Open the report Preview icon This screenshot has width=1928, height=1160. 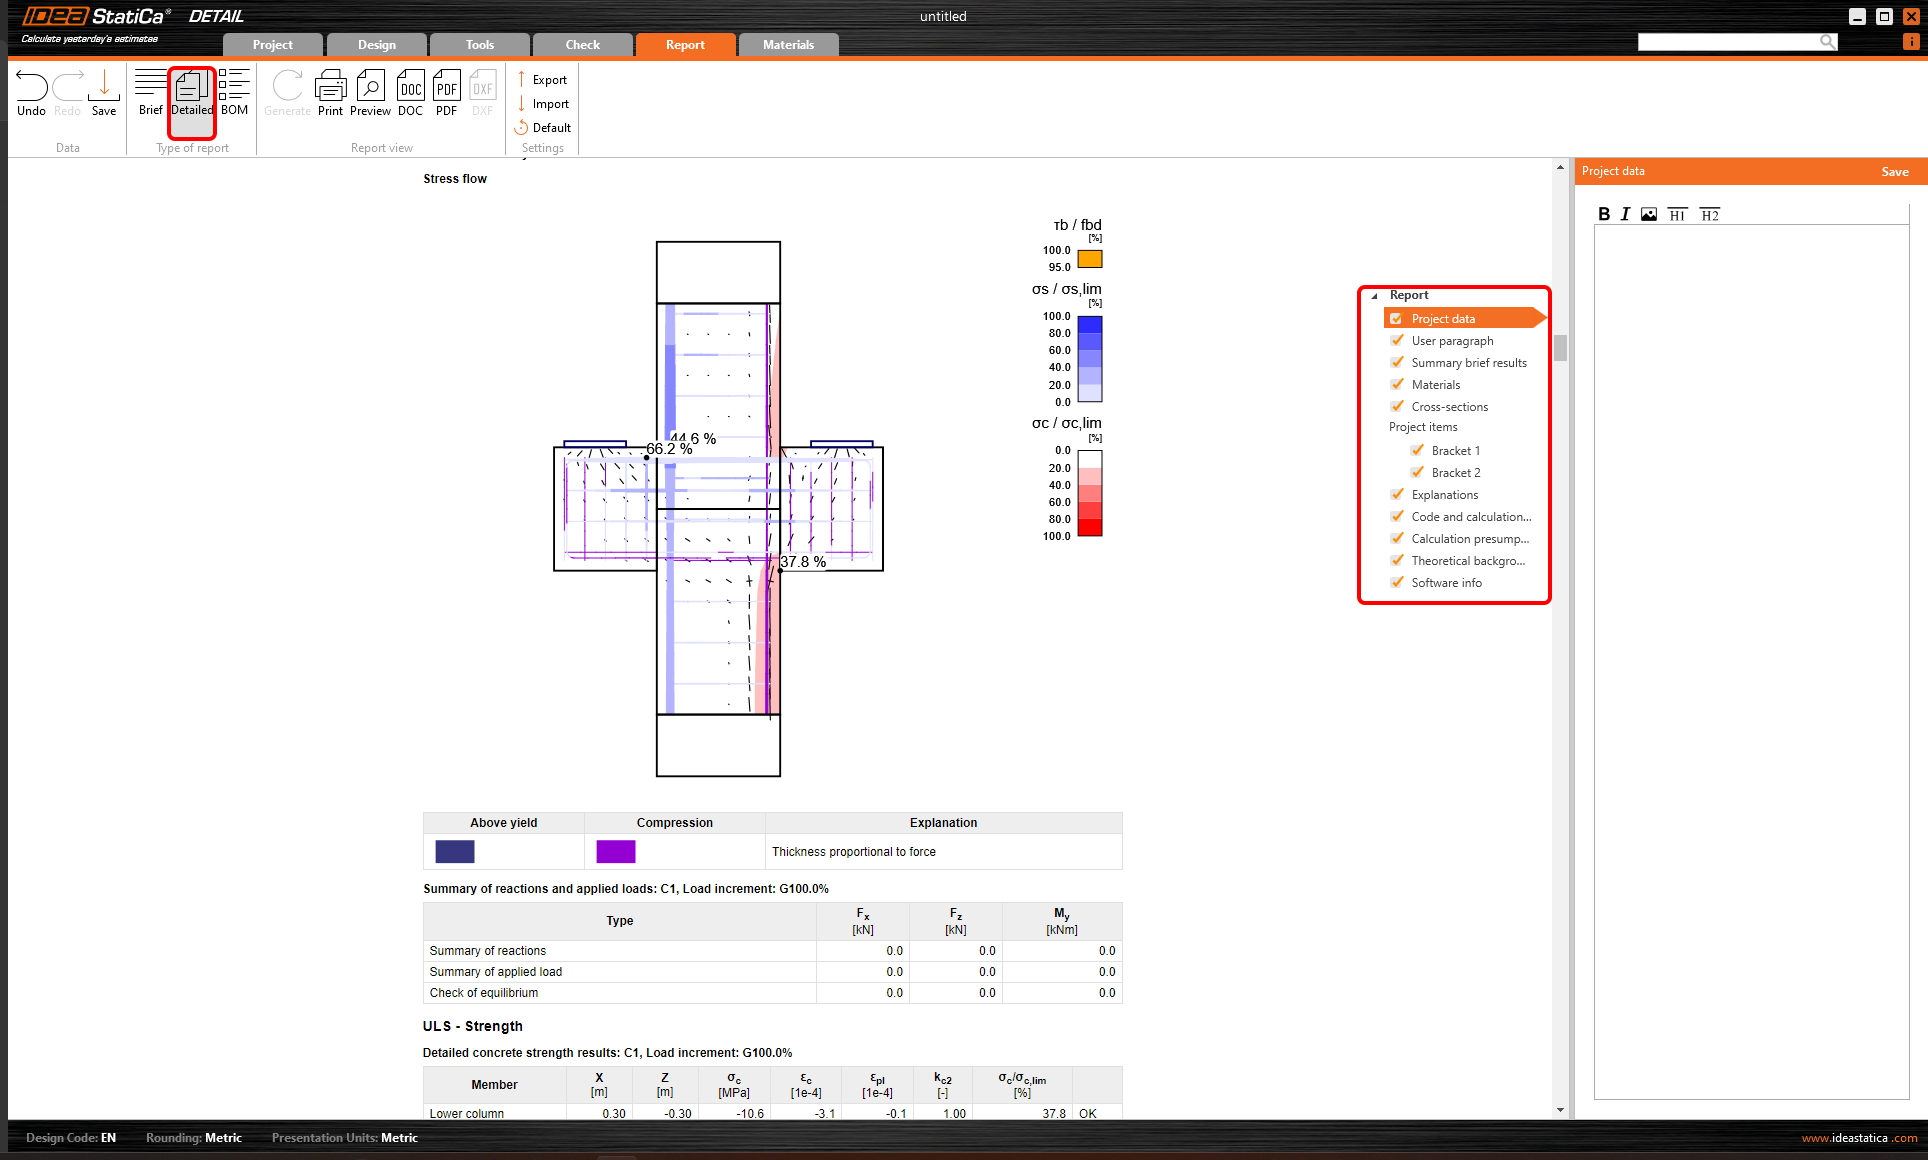(x=370, y=87)
